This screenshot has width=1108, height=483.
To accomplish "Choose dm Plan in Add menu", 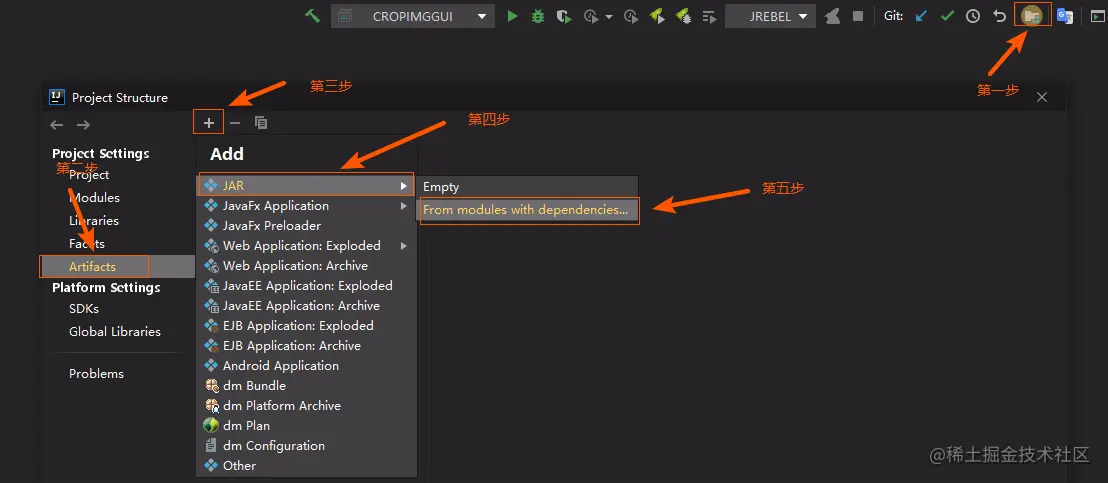I will pos(306,426).
